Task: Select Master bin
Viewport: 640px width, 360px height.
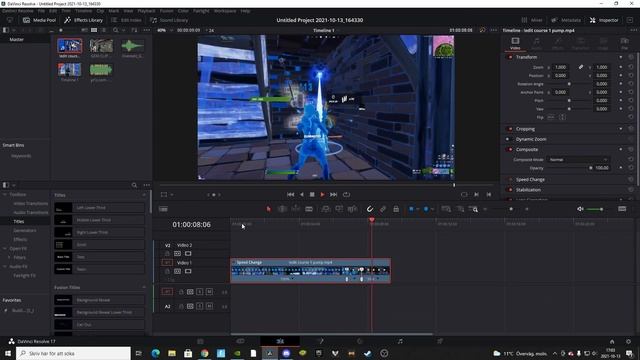Action: pyautogui.click(x=17, y=40)
